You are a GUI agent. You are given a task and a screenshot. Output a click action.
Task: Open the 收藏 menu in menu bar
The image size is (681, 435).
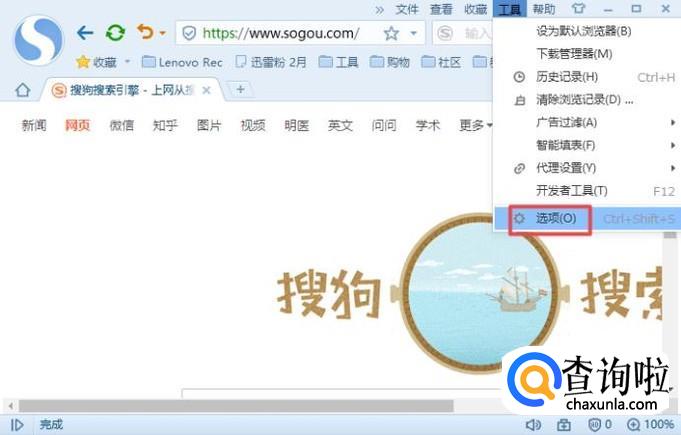(475, 9)
